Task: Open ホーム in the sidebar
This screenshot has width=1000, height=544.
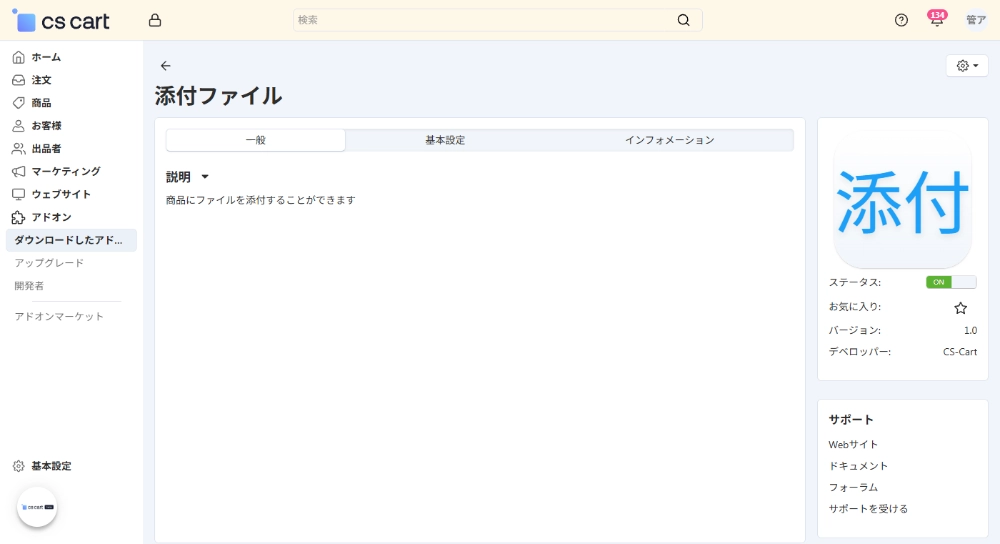Action: (x=46, y=57)
